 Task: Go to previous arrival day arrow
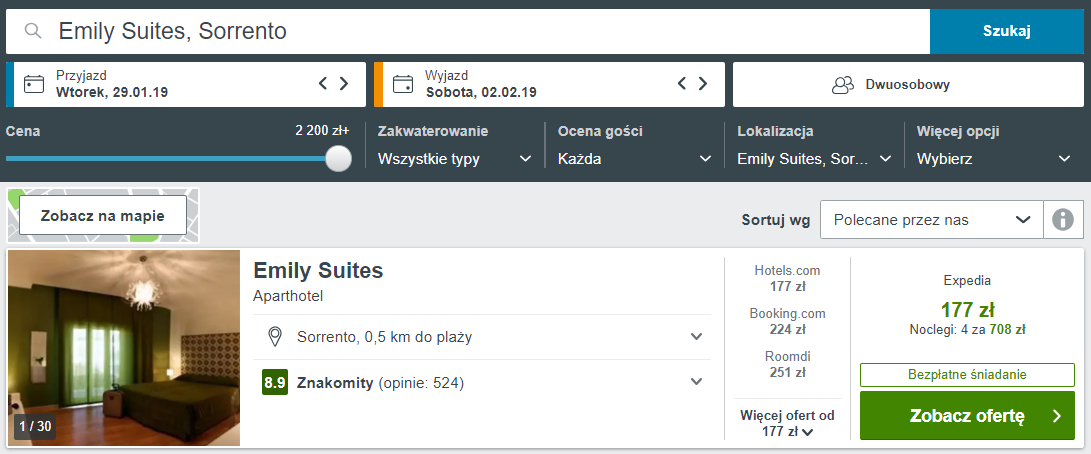[323, 84]
